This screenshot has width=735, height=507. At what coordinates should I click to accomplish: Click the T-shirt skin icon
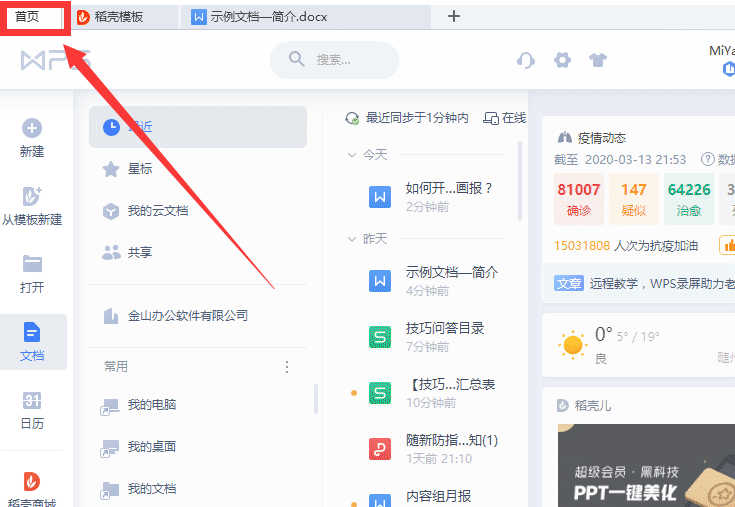click(598, 60)
